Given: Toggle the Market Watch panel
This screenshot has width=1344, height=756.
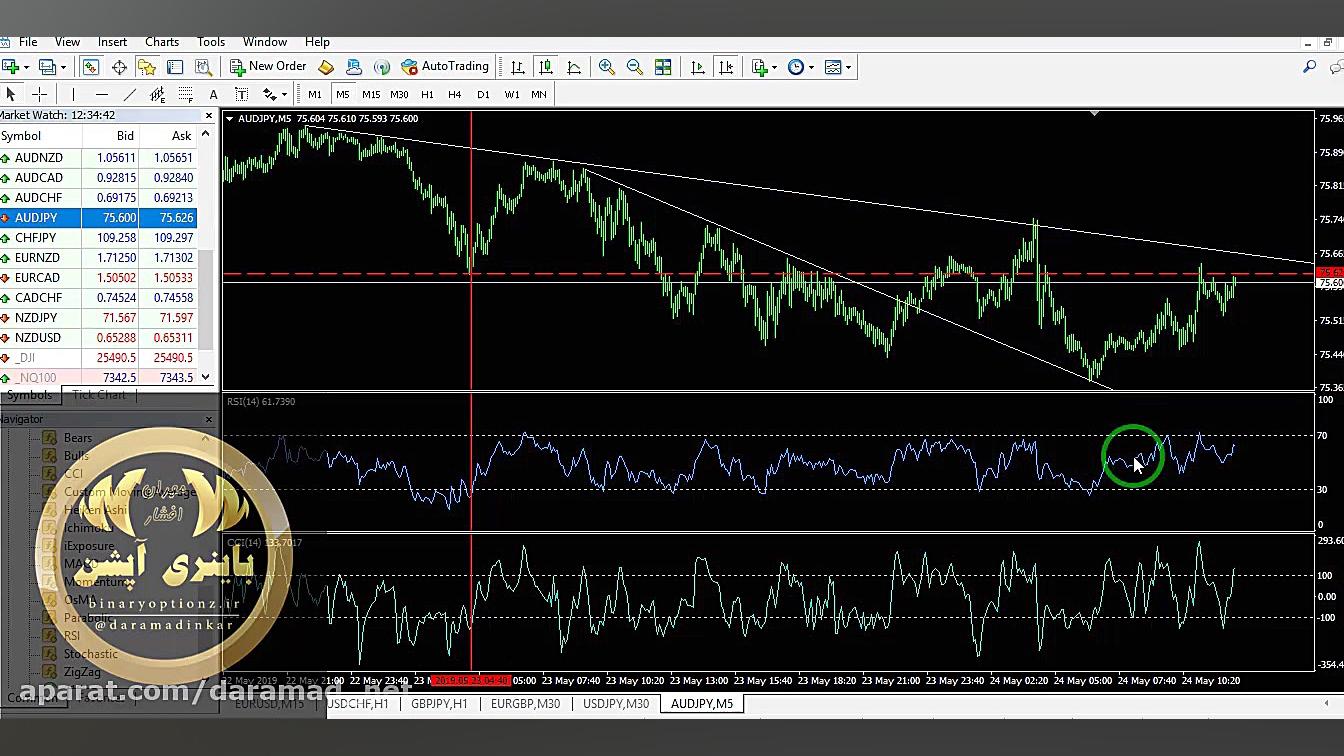Looking at the screenshot, I should coord(91,67).
